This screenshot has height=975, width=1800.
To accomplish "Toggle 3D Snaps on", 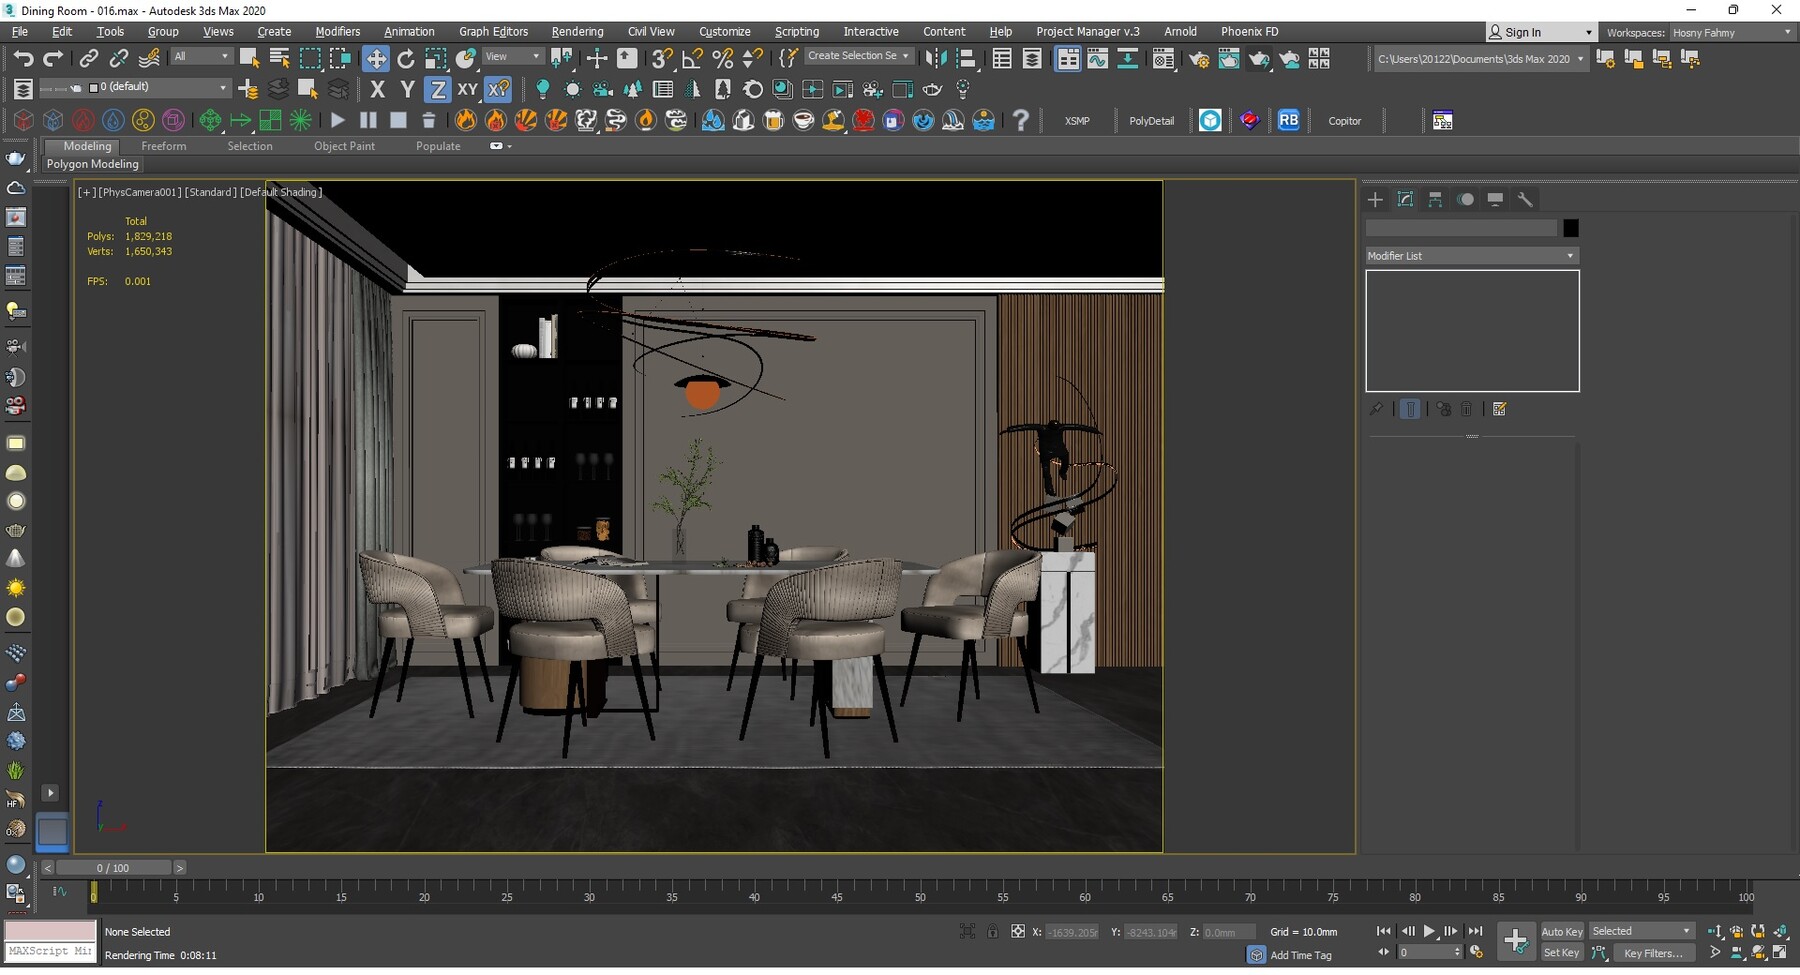I will (x=661, y=59).
